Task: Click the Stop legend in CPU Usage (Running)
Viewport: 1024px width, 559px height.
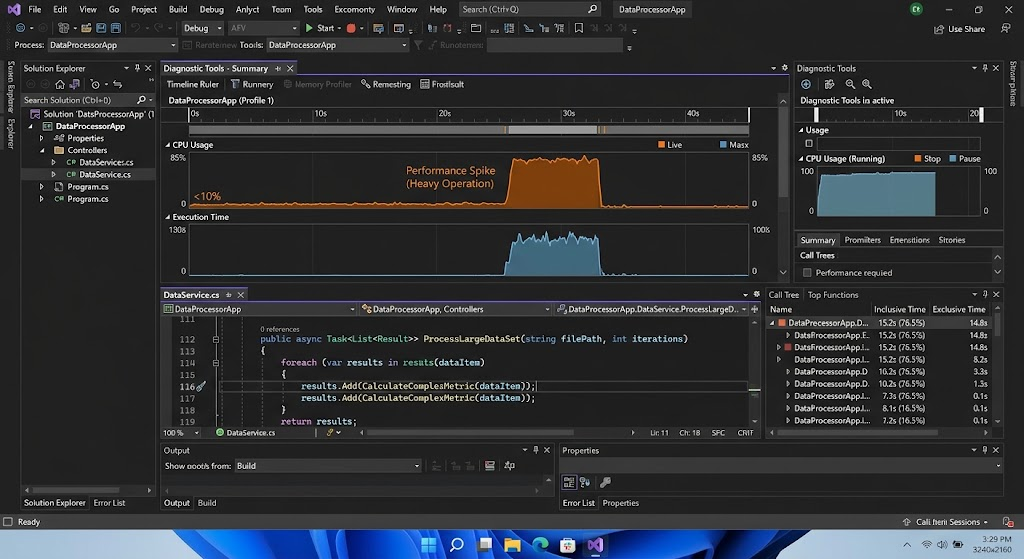Action: (927, 159)
